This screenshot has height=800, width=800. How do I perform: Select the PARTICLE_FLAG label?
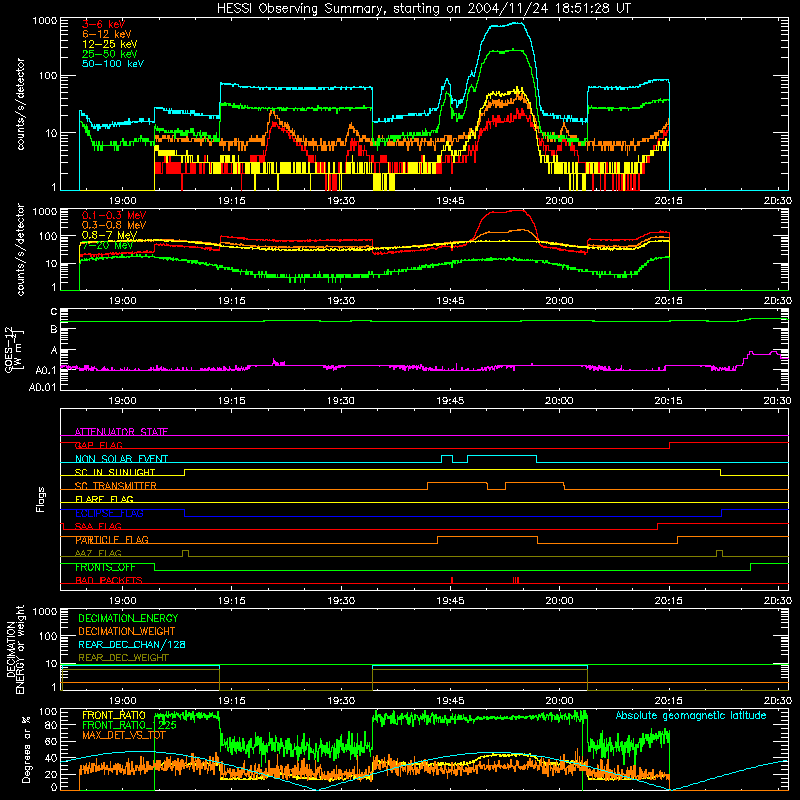(x=112, y=540)
